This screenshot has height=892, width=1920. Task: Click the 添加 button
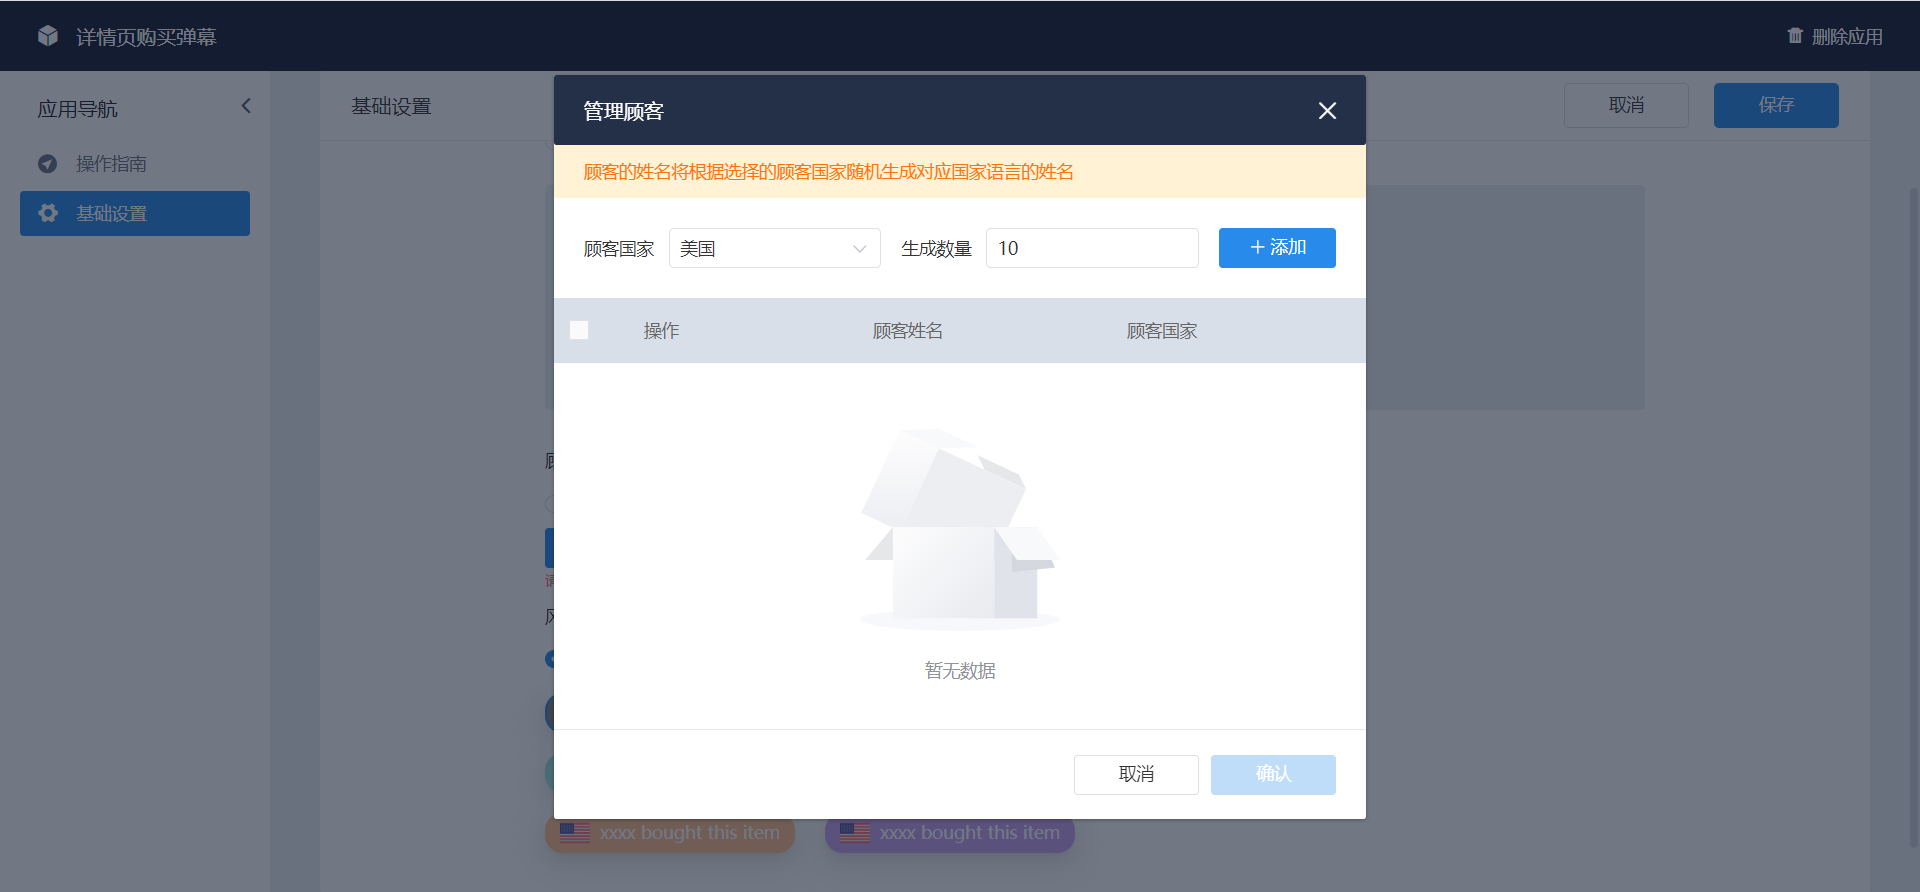point(1277,248)
